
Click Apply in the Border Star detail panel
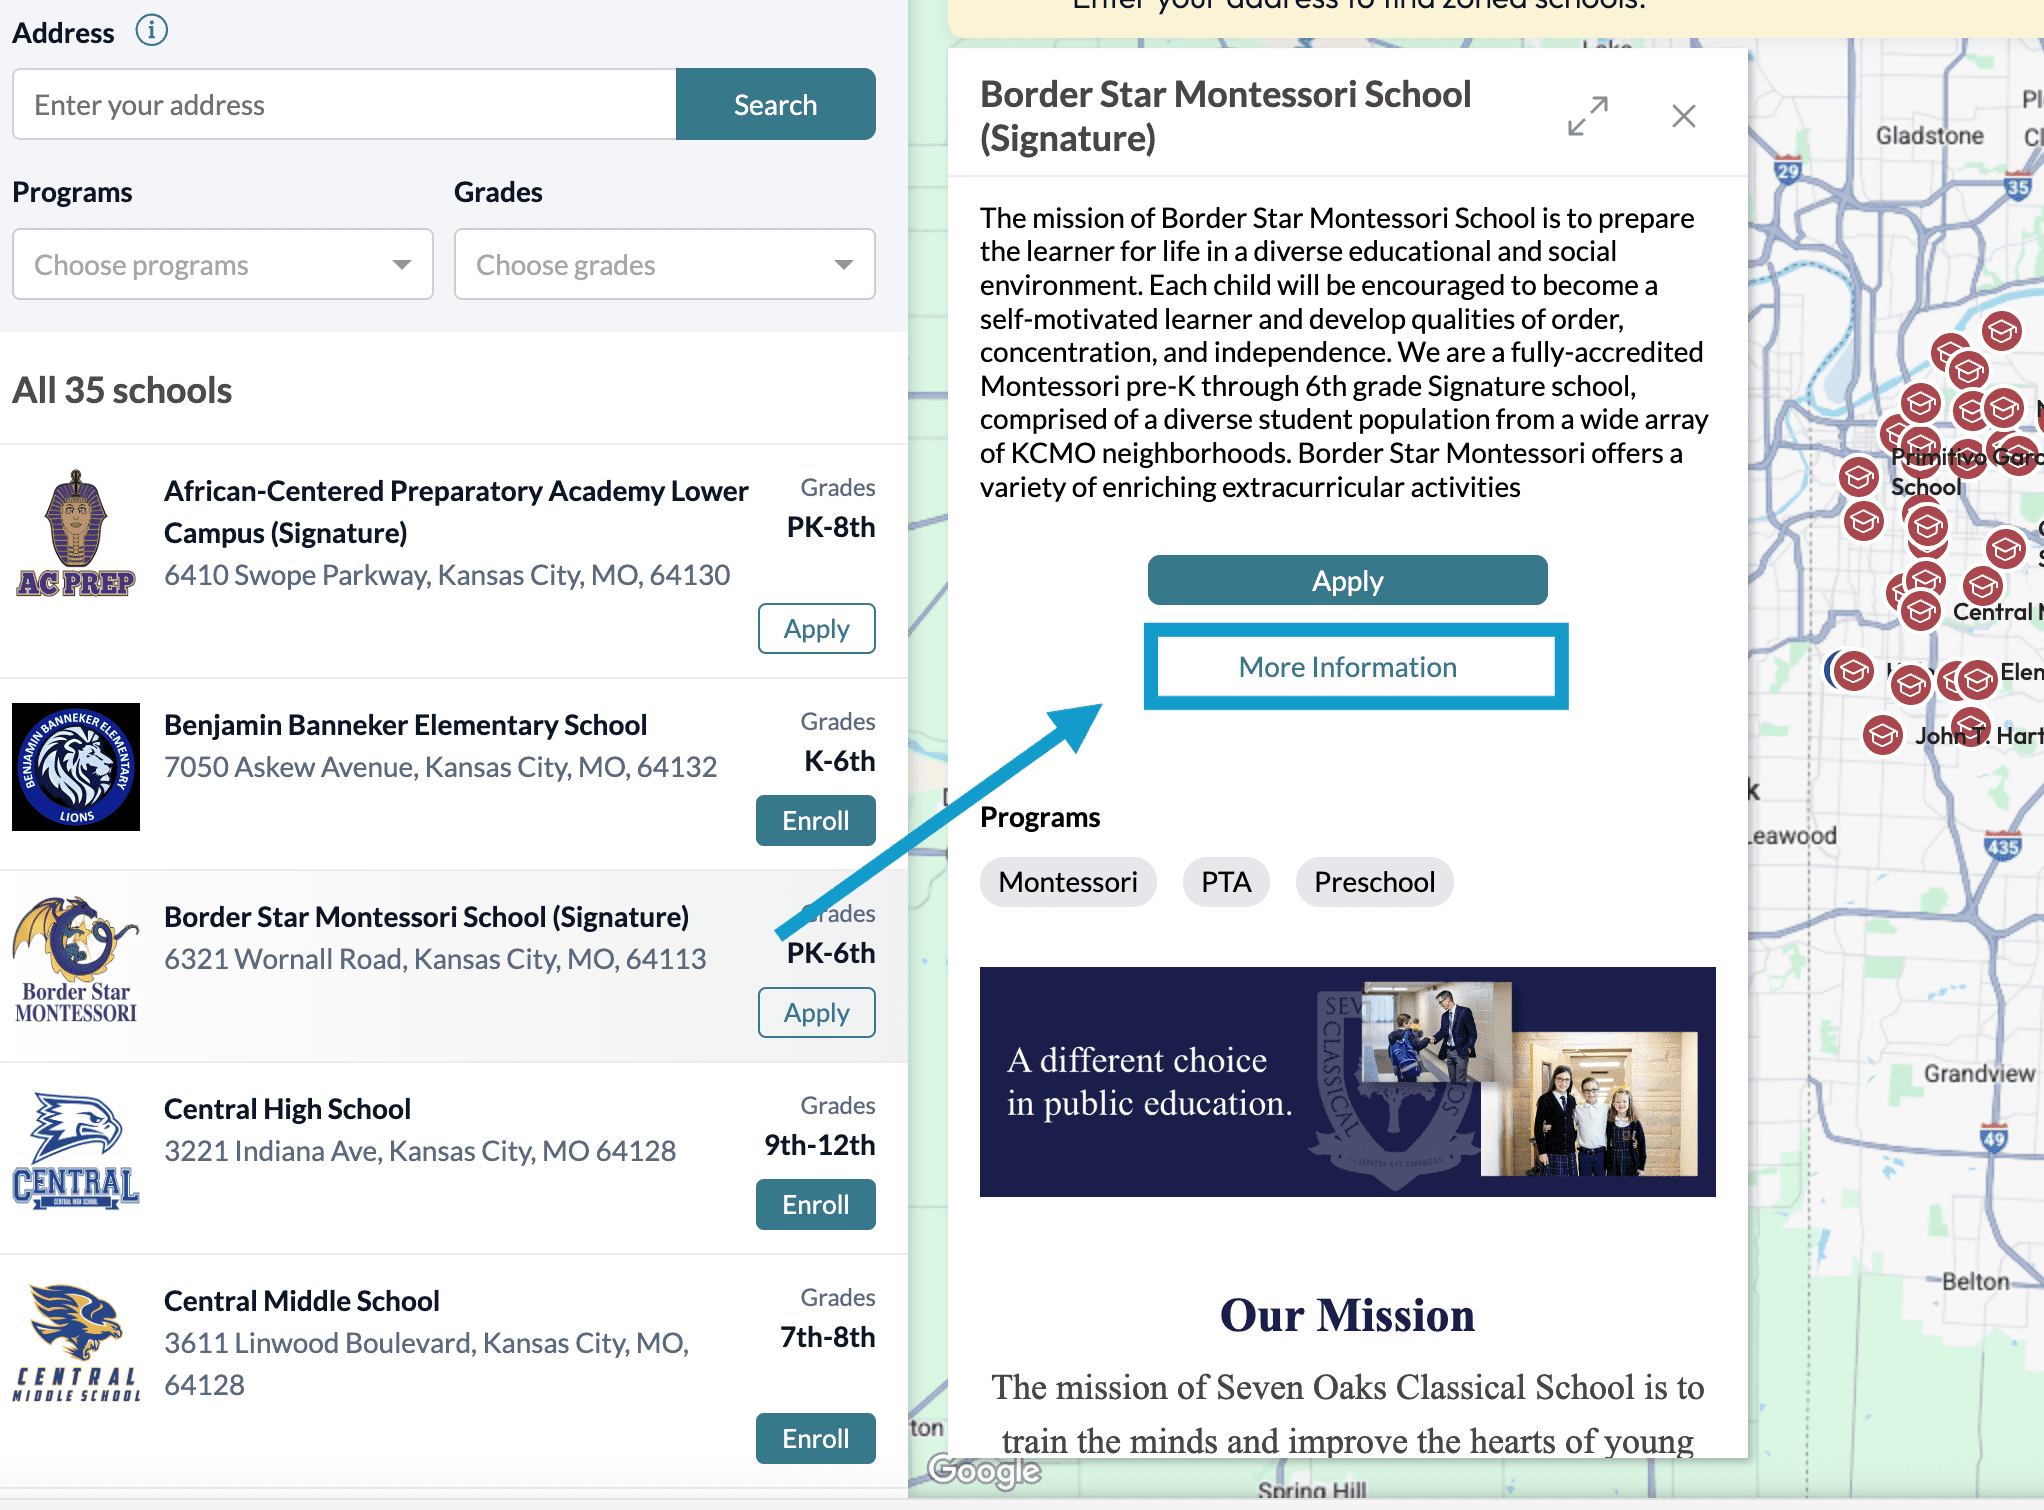1347,580
